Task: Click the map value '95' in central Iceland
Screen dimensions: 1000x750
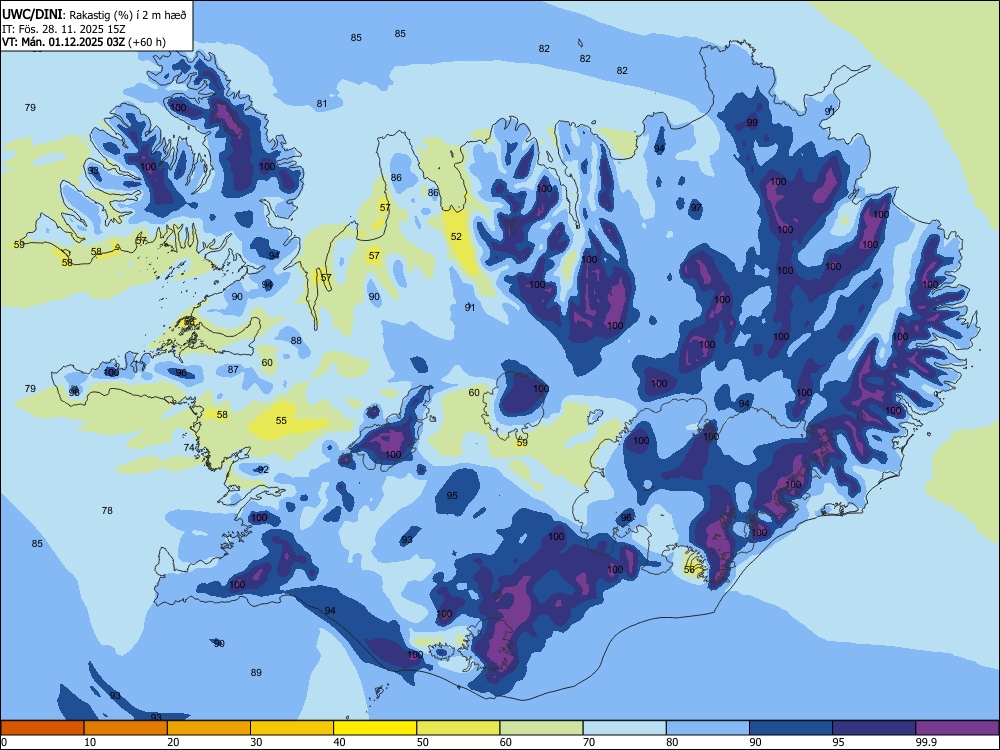Action: pyautogui.click(x=452, y=496)
